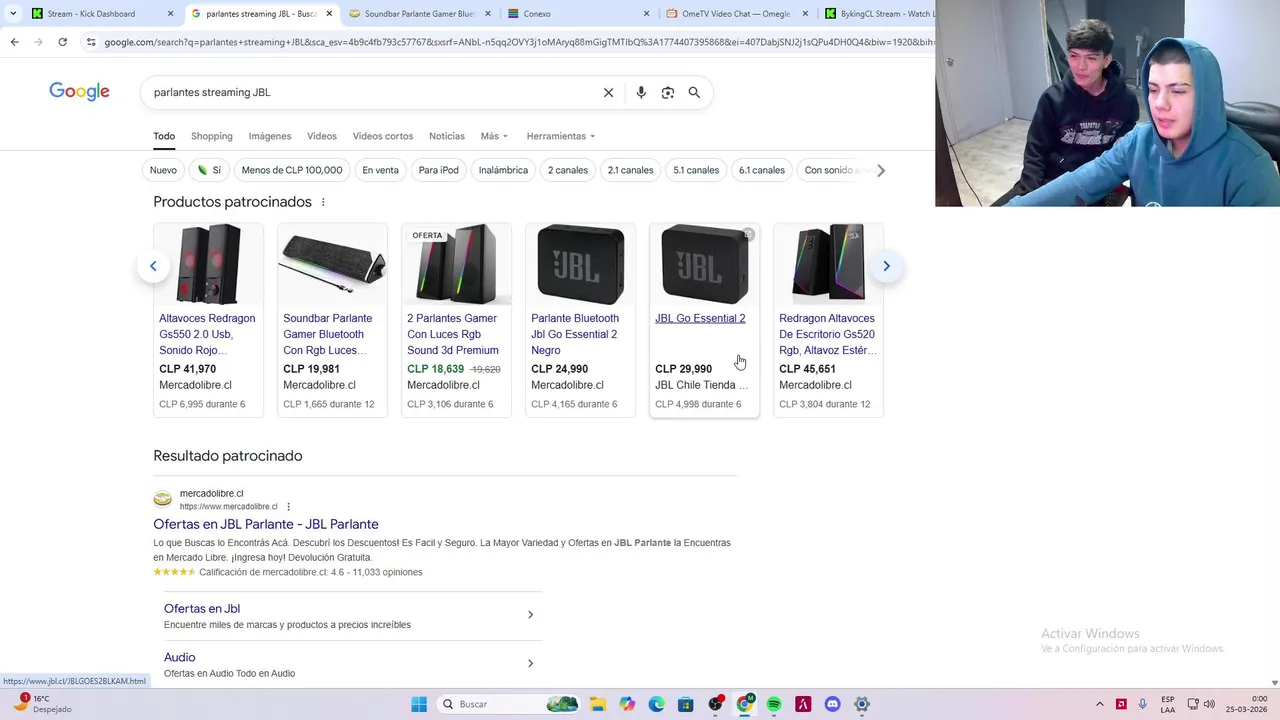Viewport: 1280px width, 720px height.
Task: Switch to Chrome in the taskbar
Action: [744, 704]
